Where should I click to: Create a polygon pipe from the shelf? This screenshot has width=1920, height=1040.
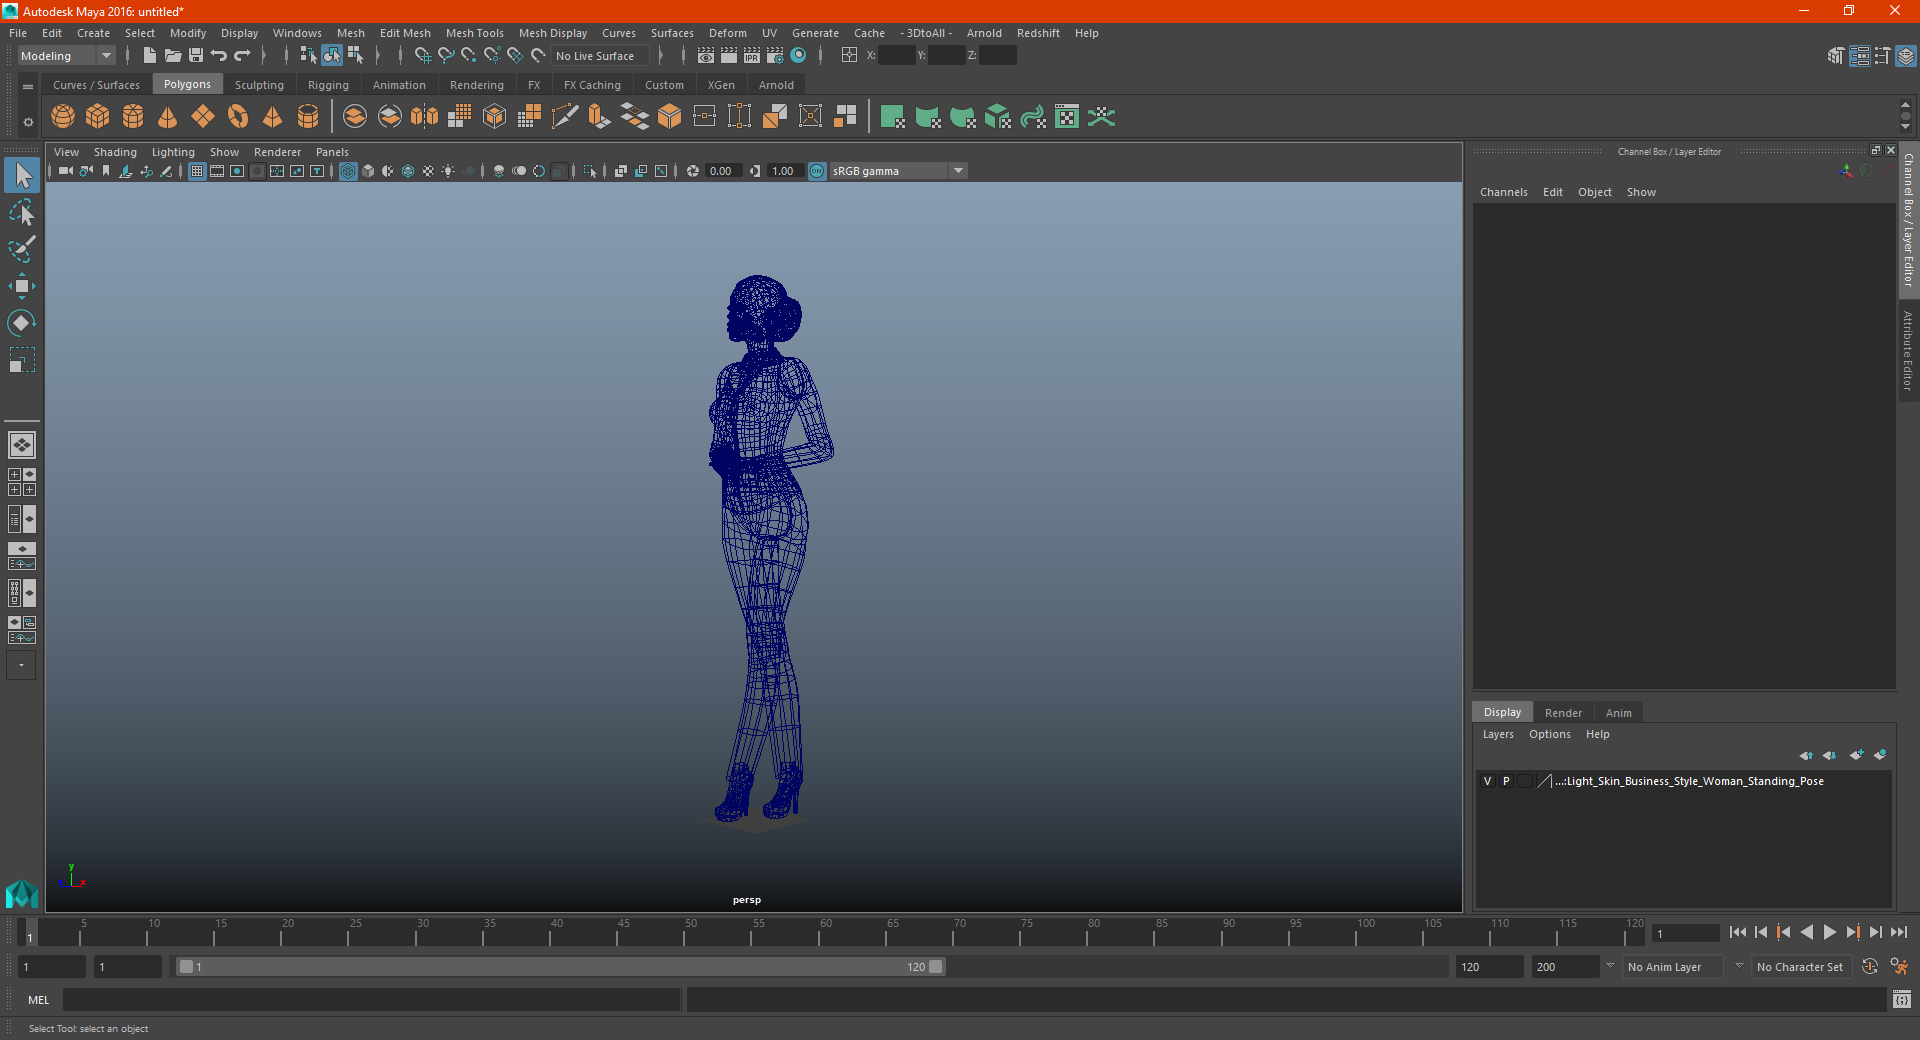pyautogui.click(x=308, y=117)
